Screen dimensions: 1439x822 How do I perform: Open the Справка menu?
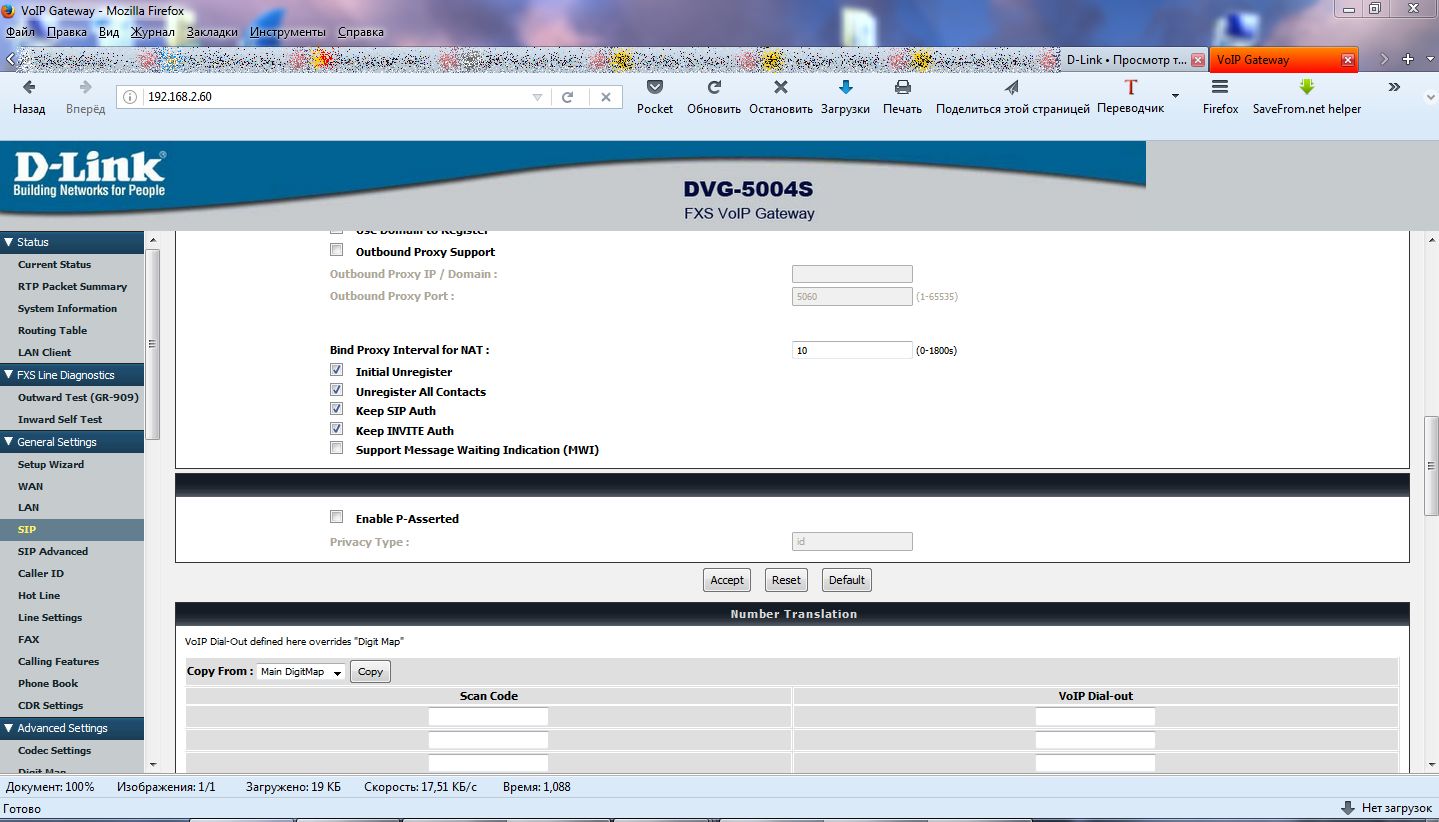tap(361, 32)
